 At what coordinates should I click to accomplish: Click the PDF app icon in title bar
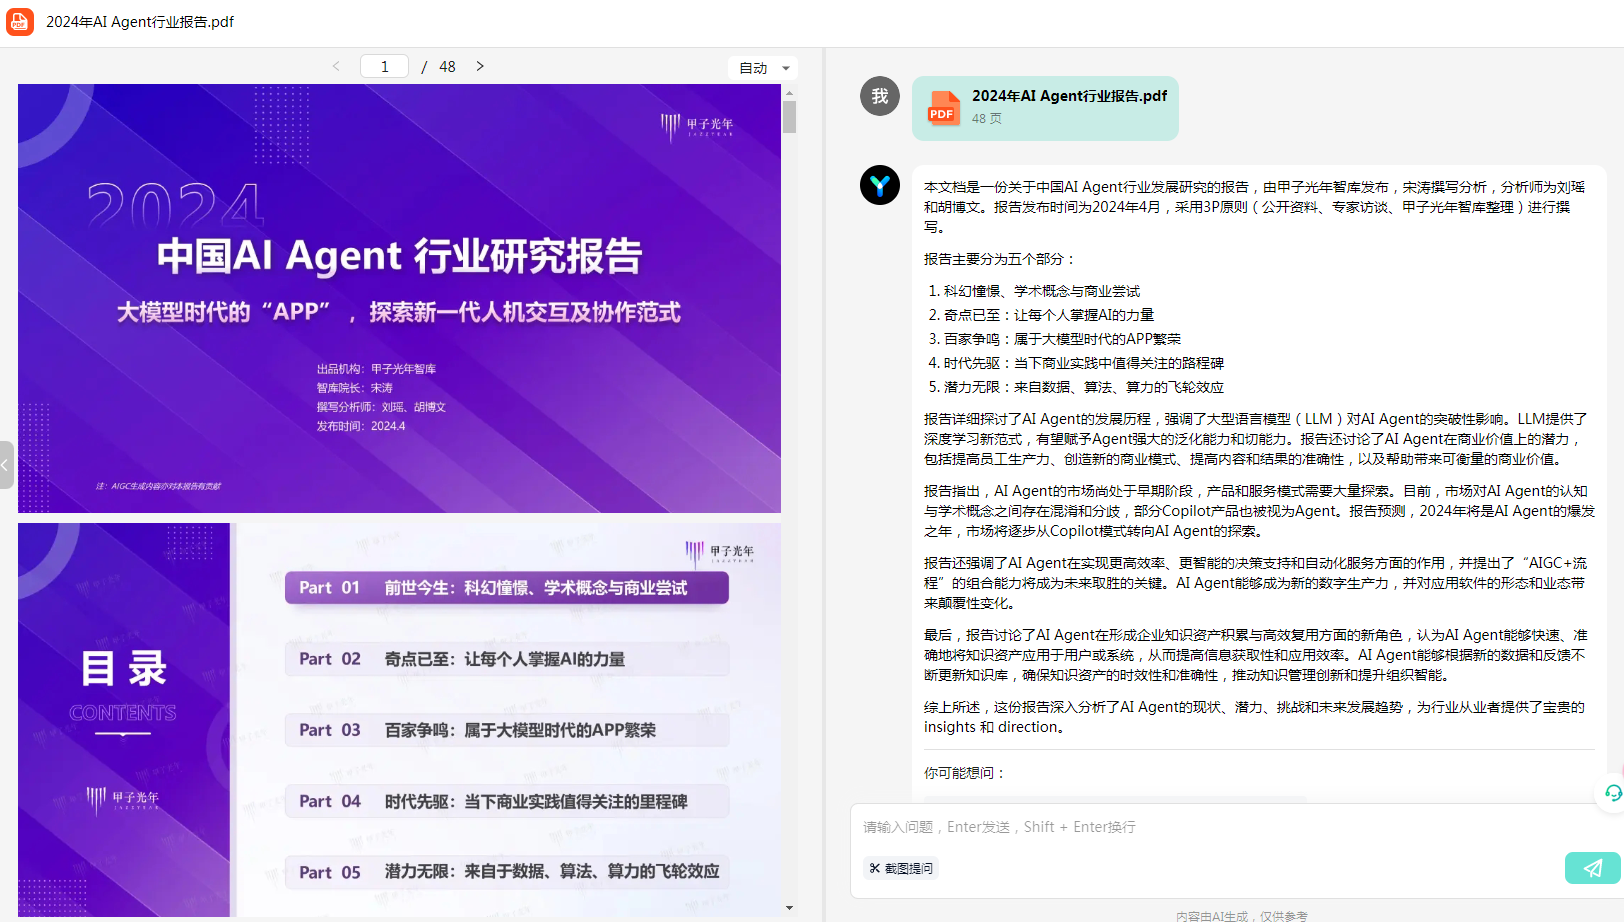click(20, 22)
